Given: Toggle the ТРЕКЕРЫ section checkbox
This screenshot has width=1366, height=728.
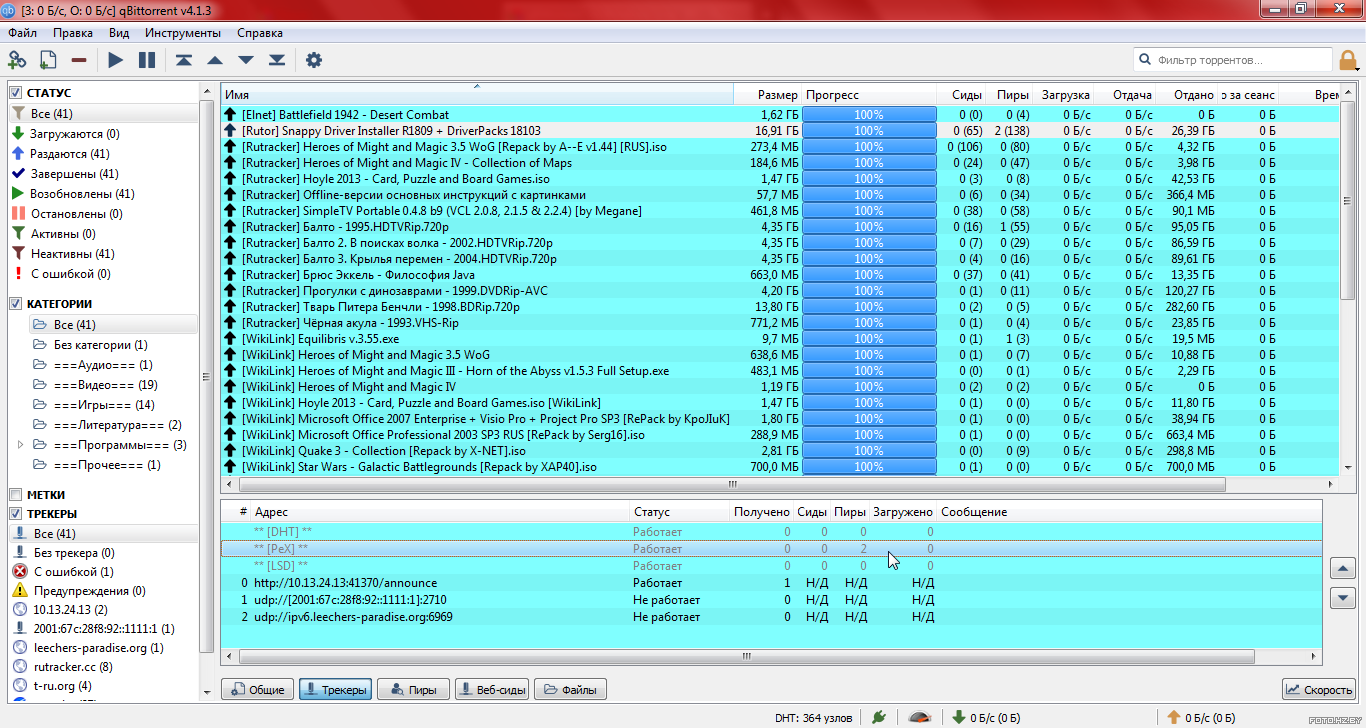Looking at the screenshot, I should (x=16, y=514).
